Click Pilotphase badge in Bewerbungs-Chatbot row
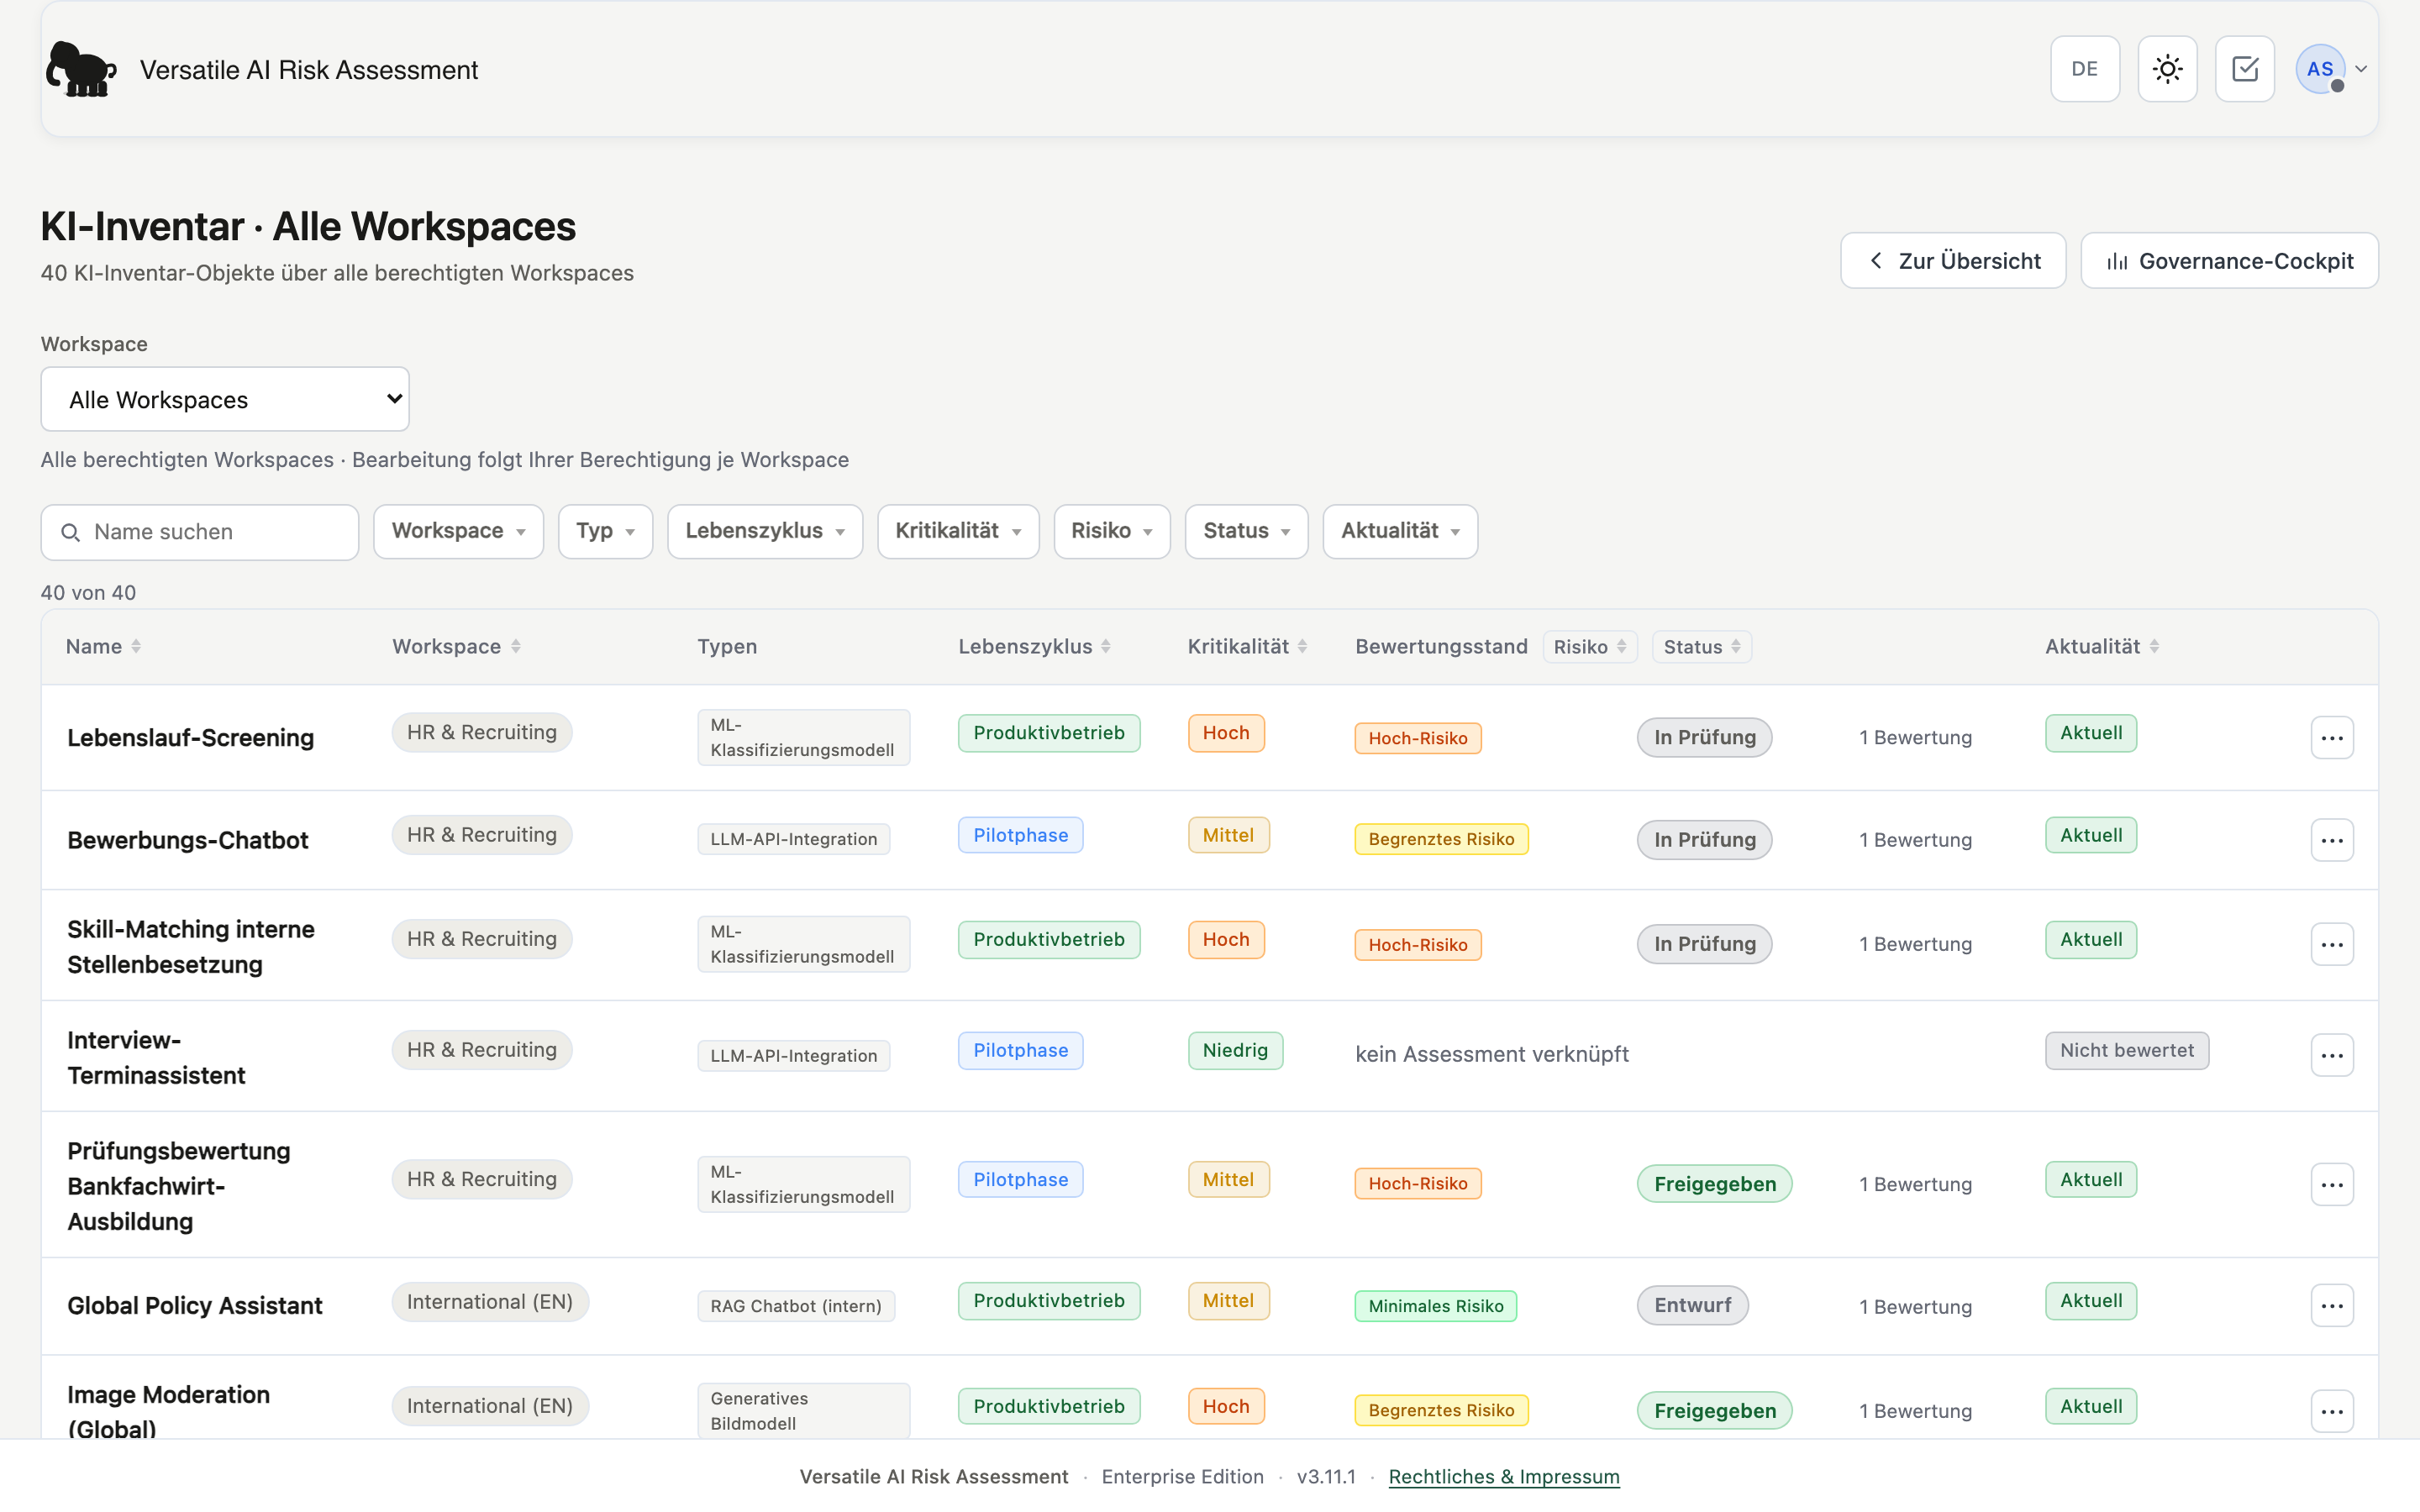The height and width of the screenshot is (1512, 2420). pos(1020,835)
